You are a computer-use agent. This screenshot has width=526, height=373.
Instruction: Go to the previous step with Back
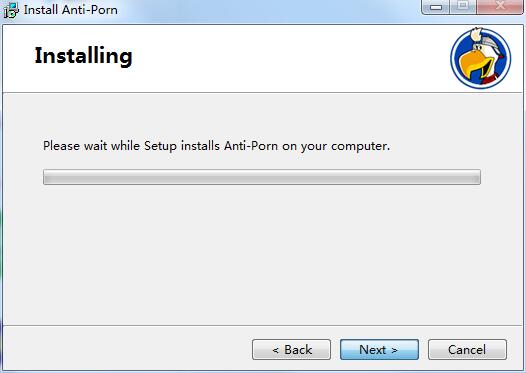point(292,350)
